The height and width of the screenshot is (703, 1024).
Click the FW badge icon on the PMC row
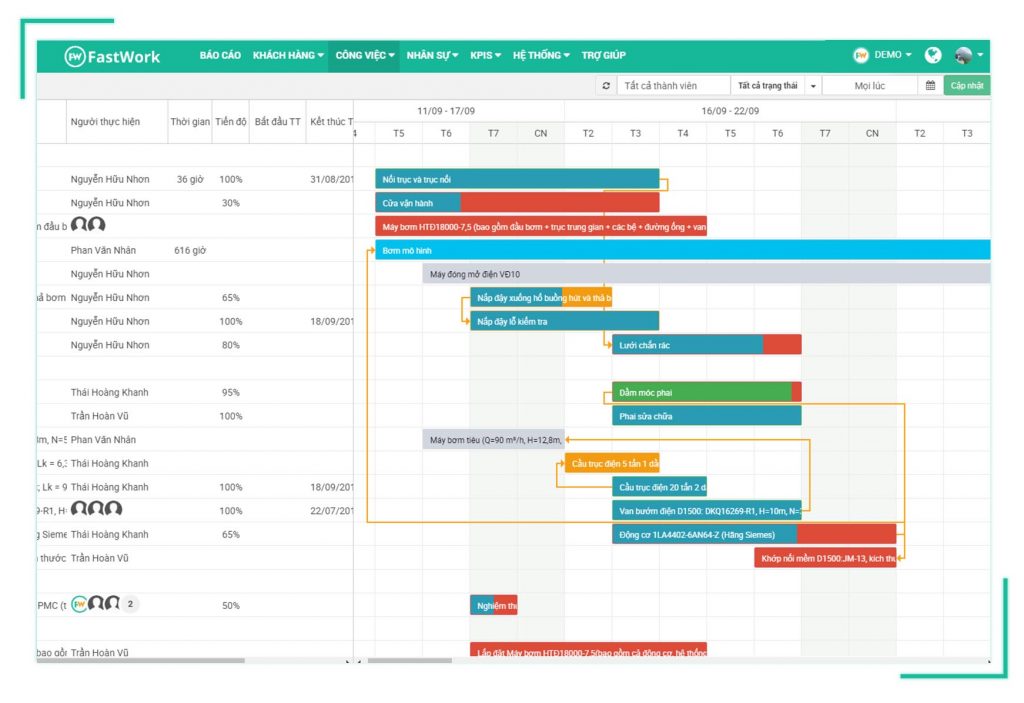(78, 605)
